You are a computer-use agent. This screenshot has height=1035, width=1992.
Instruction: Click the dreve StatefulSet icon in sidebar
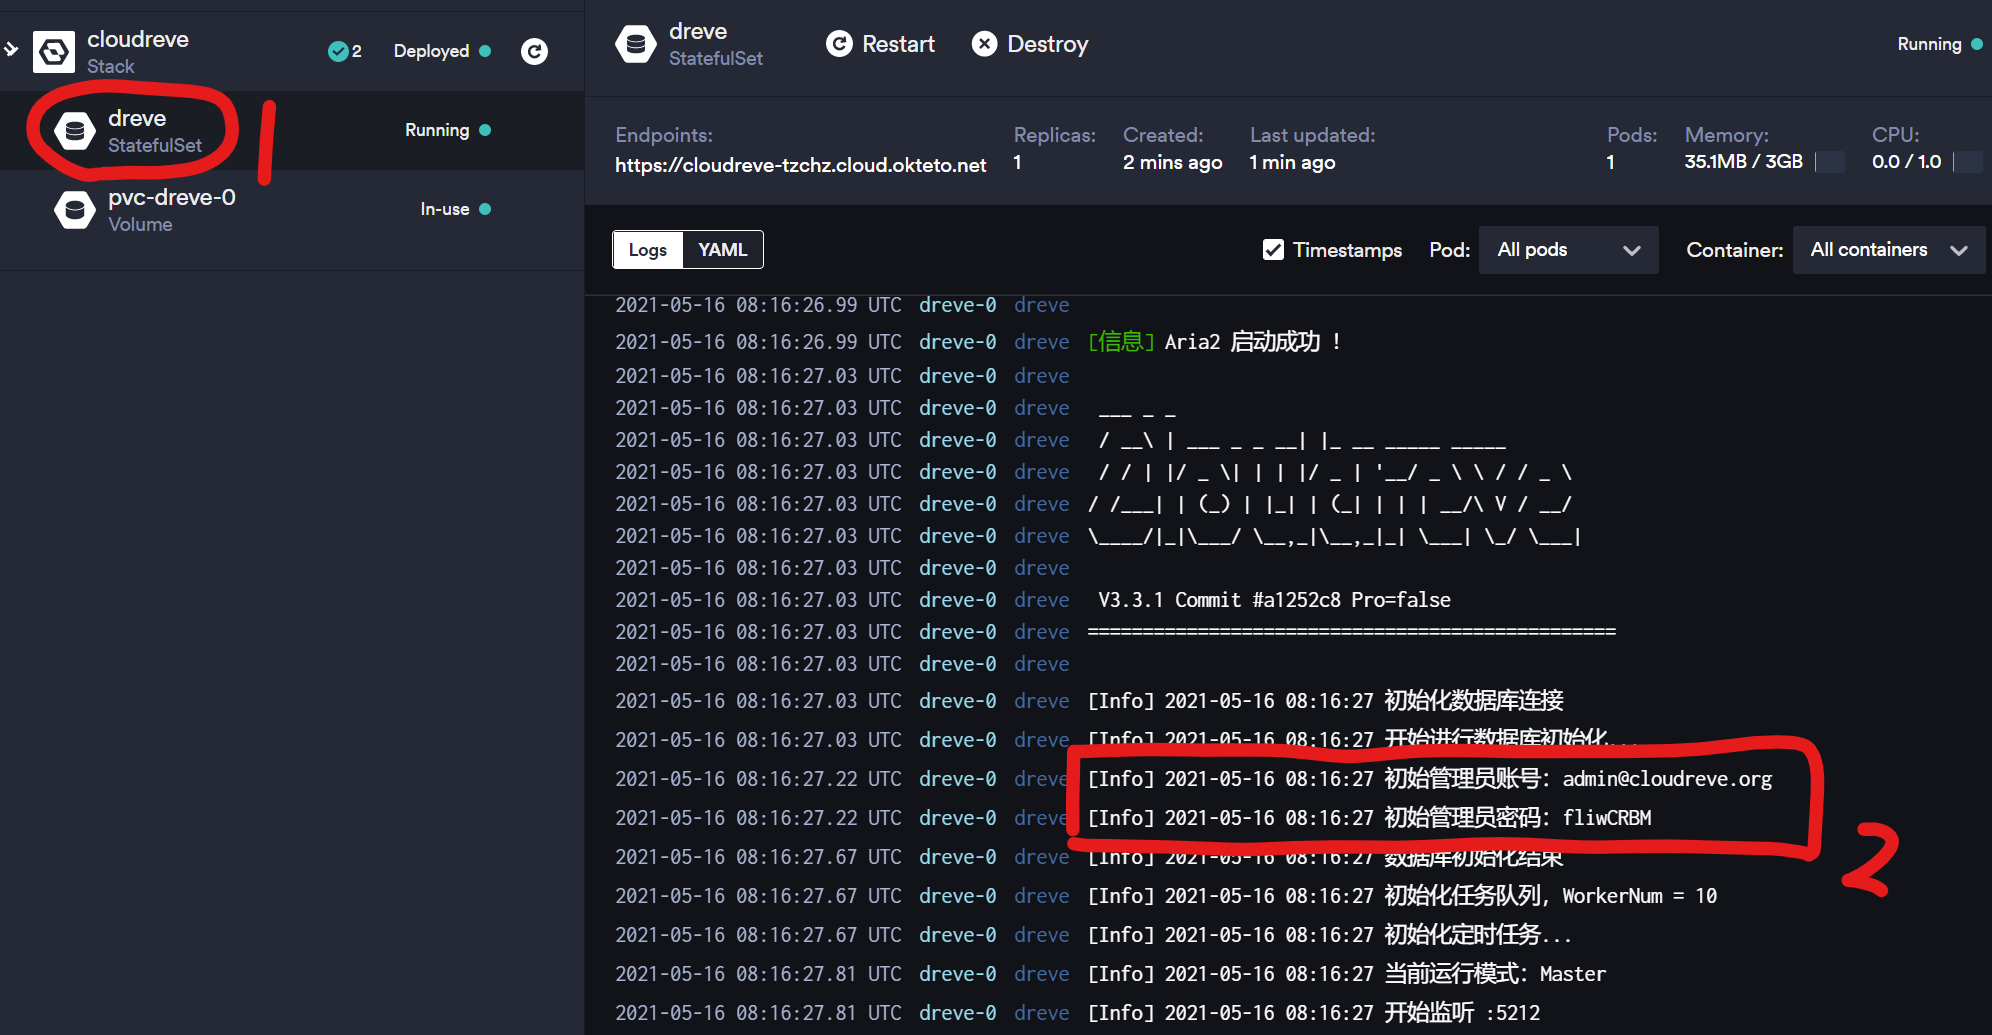[75, 131]
